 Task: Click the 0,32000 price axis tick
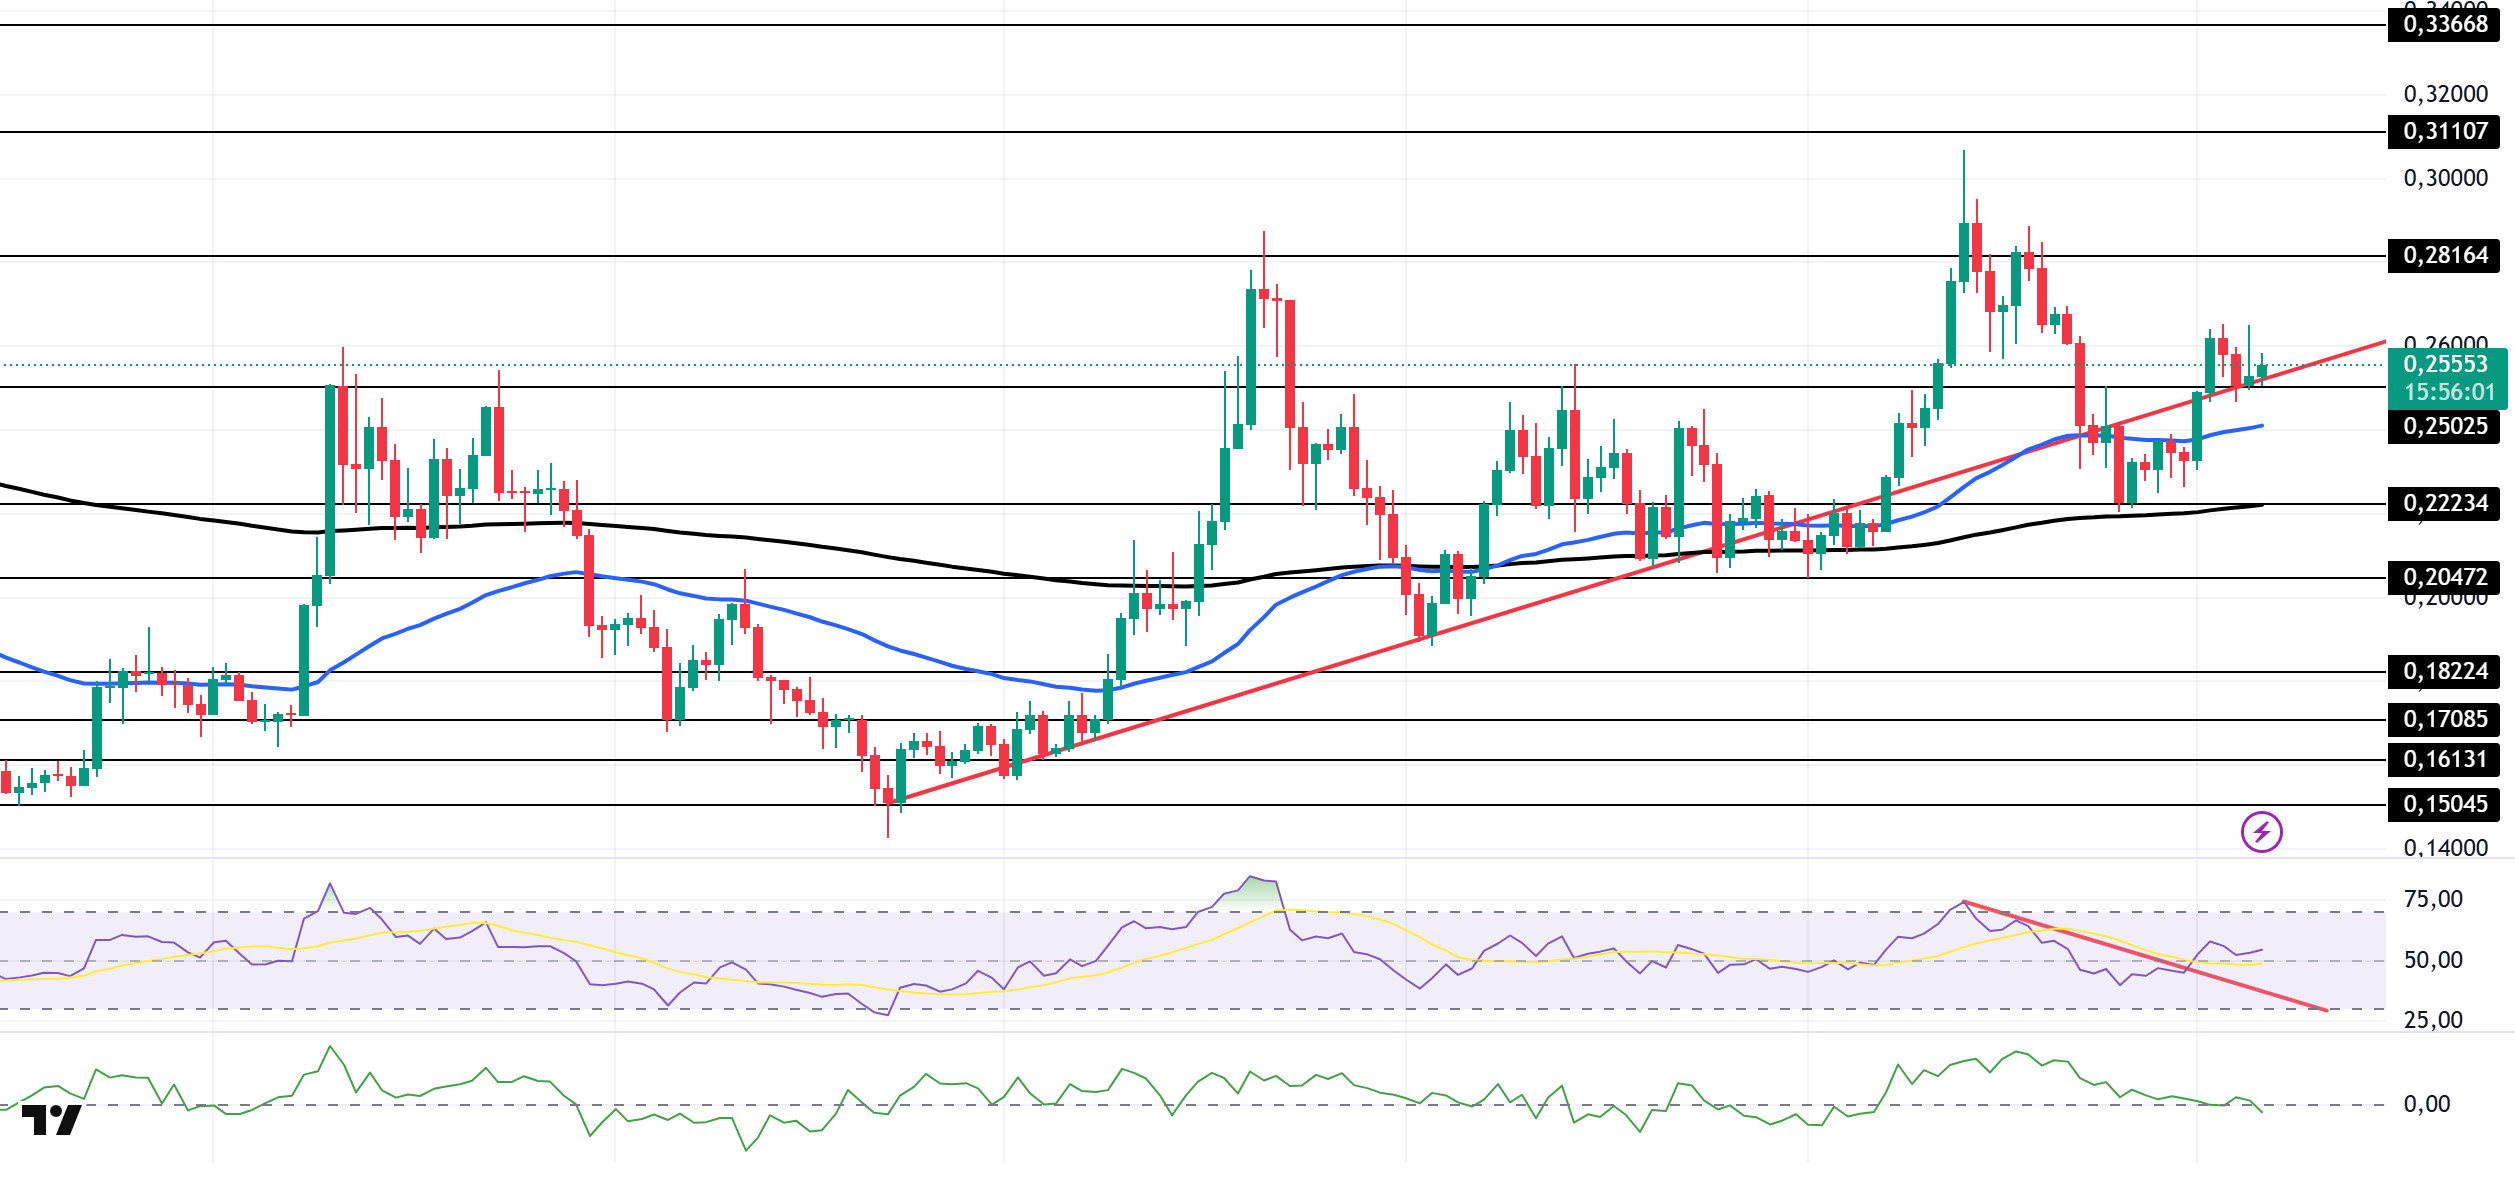[x=2445, y=94]
